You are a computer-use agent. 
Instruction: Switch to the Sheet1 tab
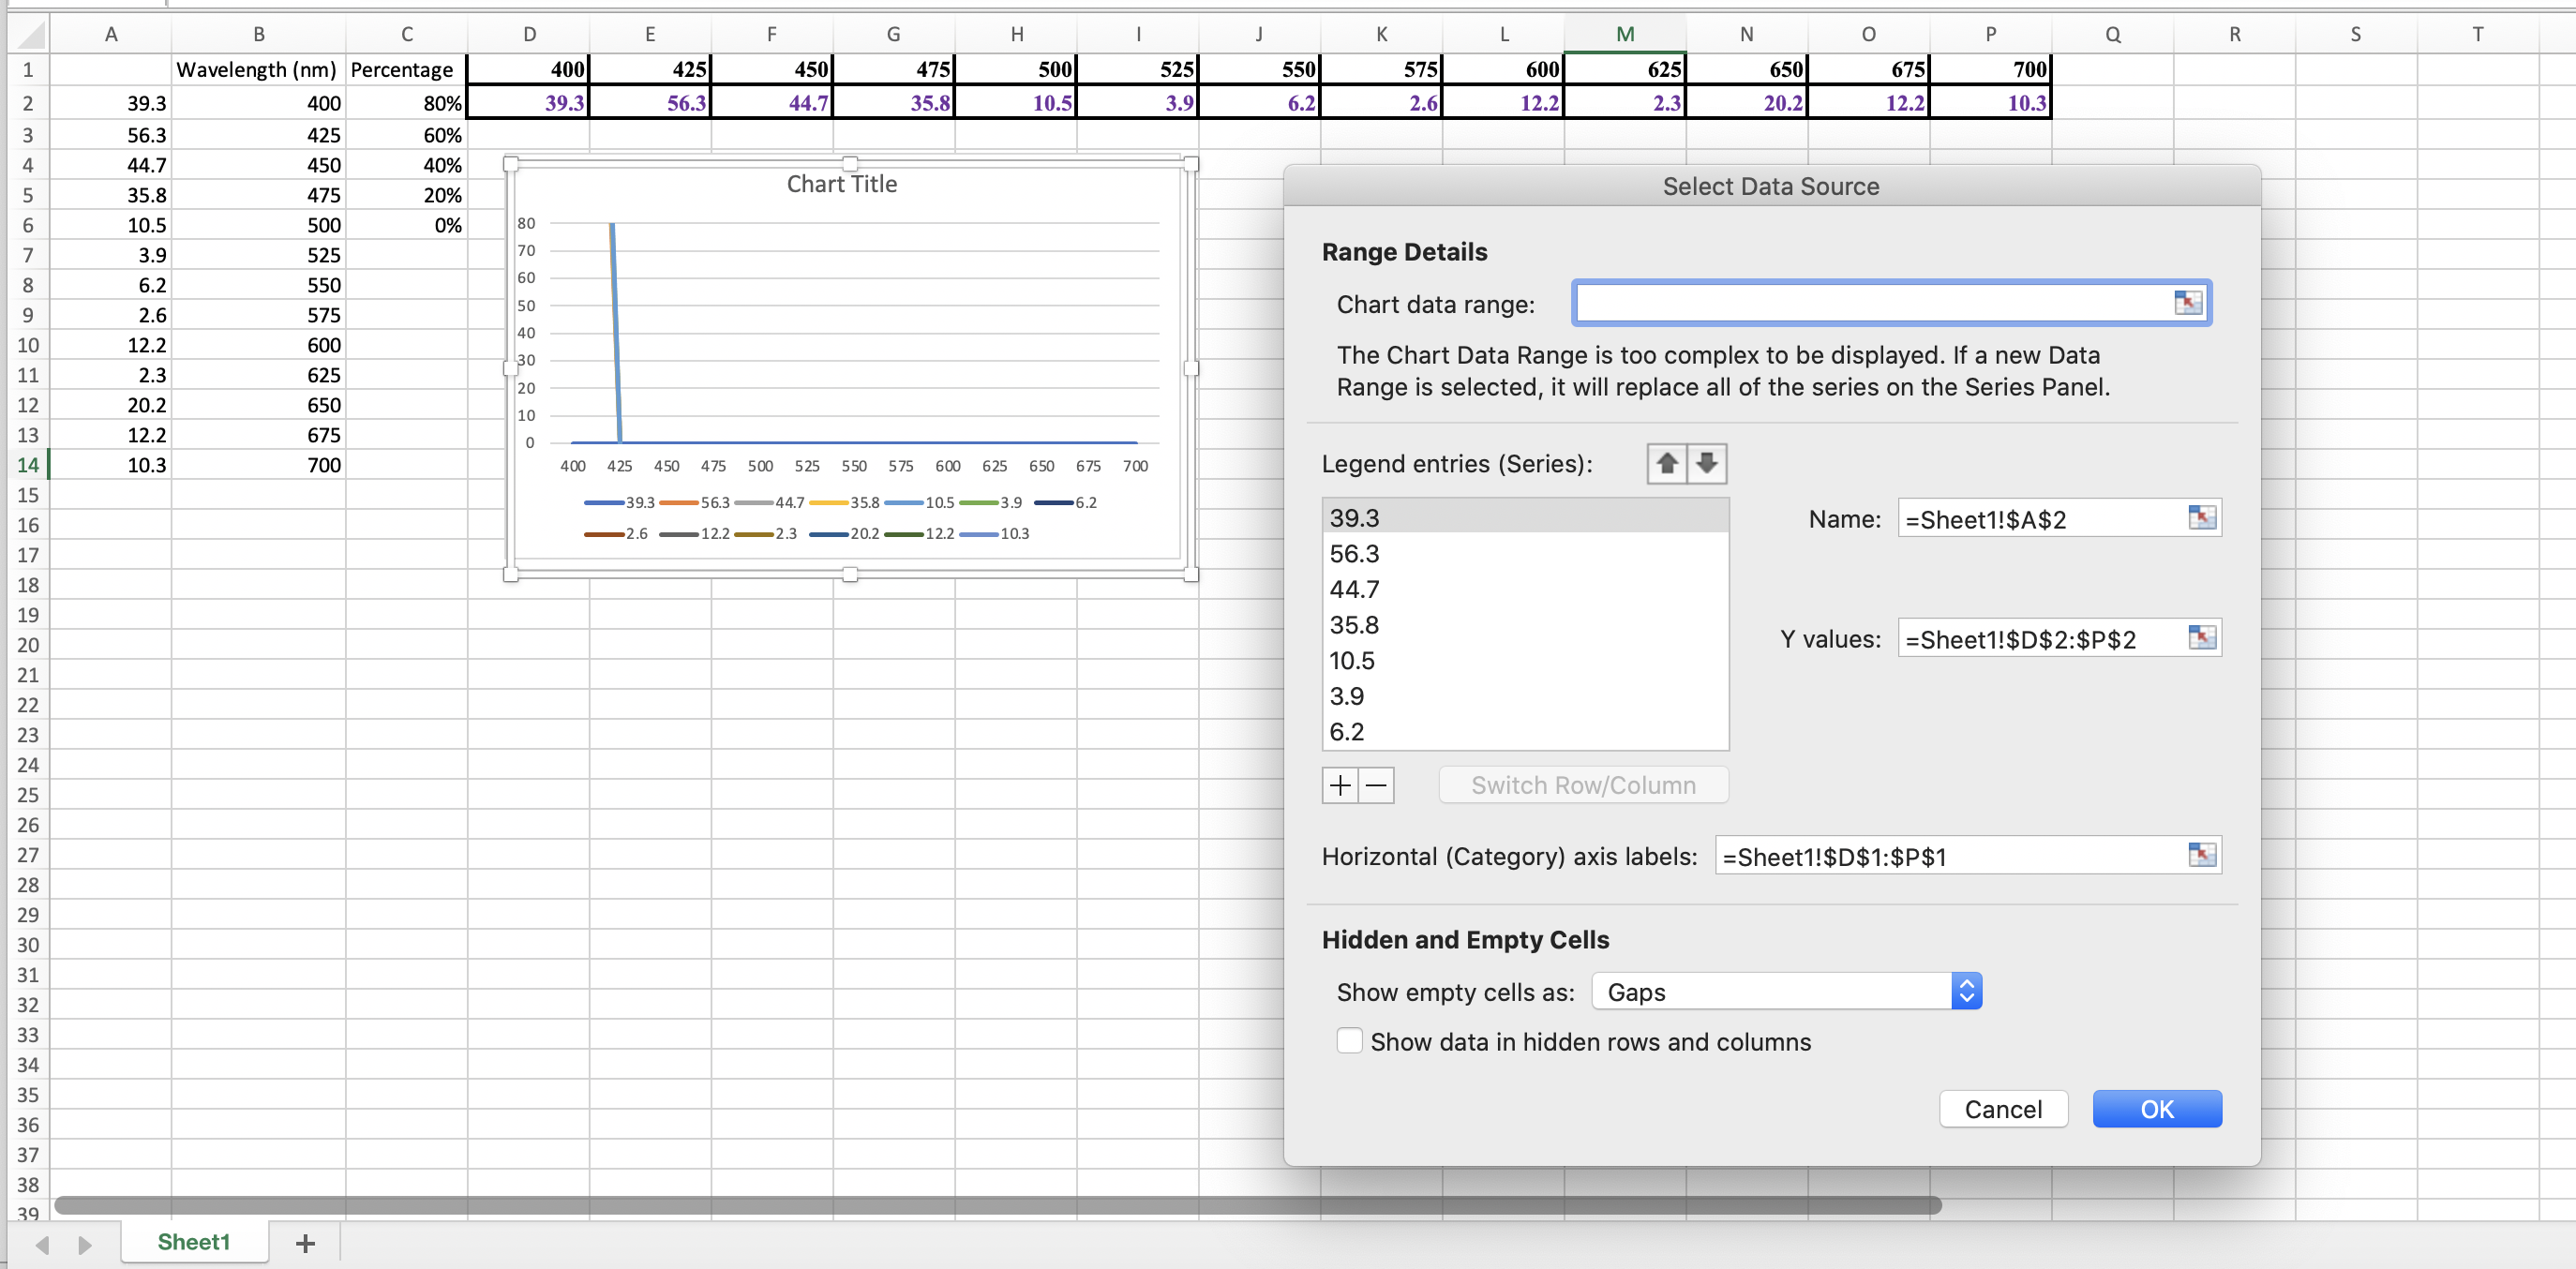[194, 1242]
